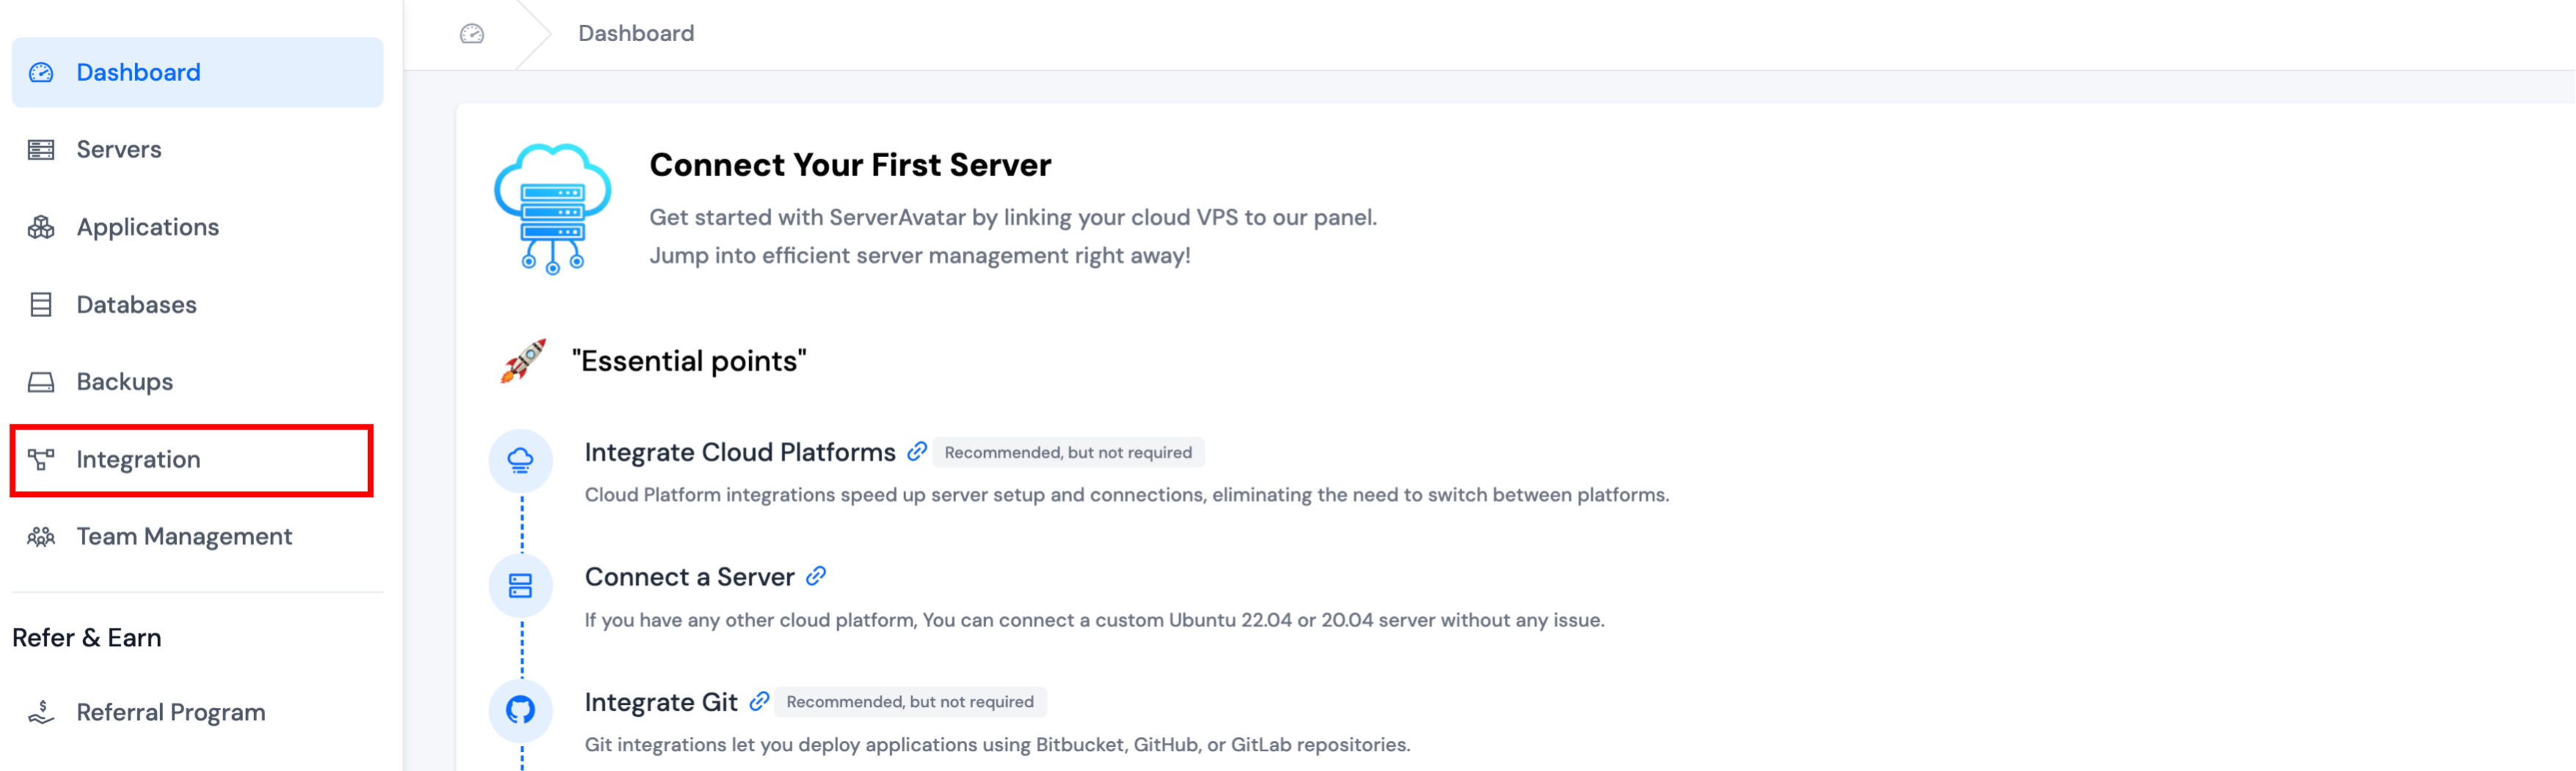Open the Referral Program page
2576x771 pixels.
[170, 712]
